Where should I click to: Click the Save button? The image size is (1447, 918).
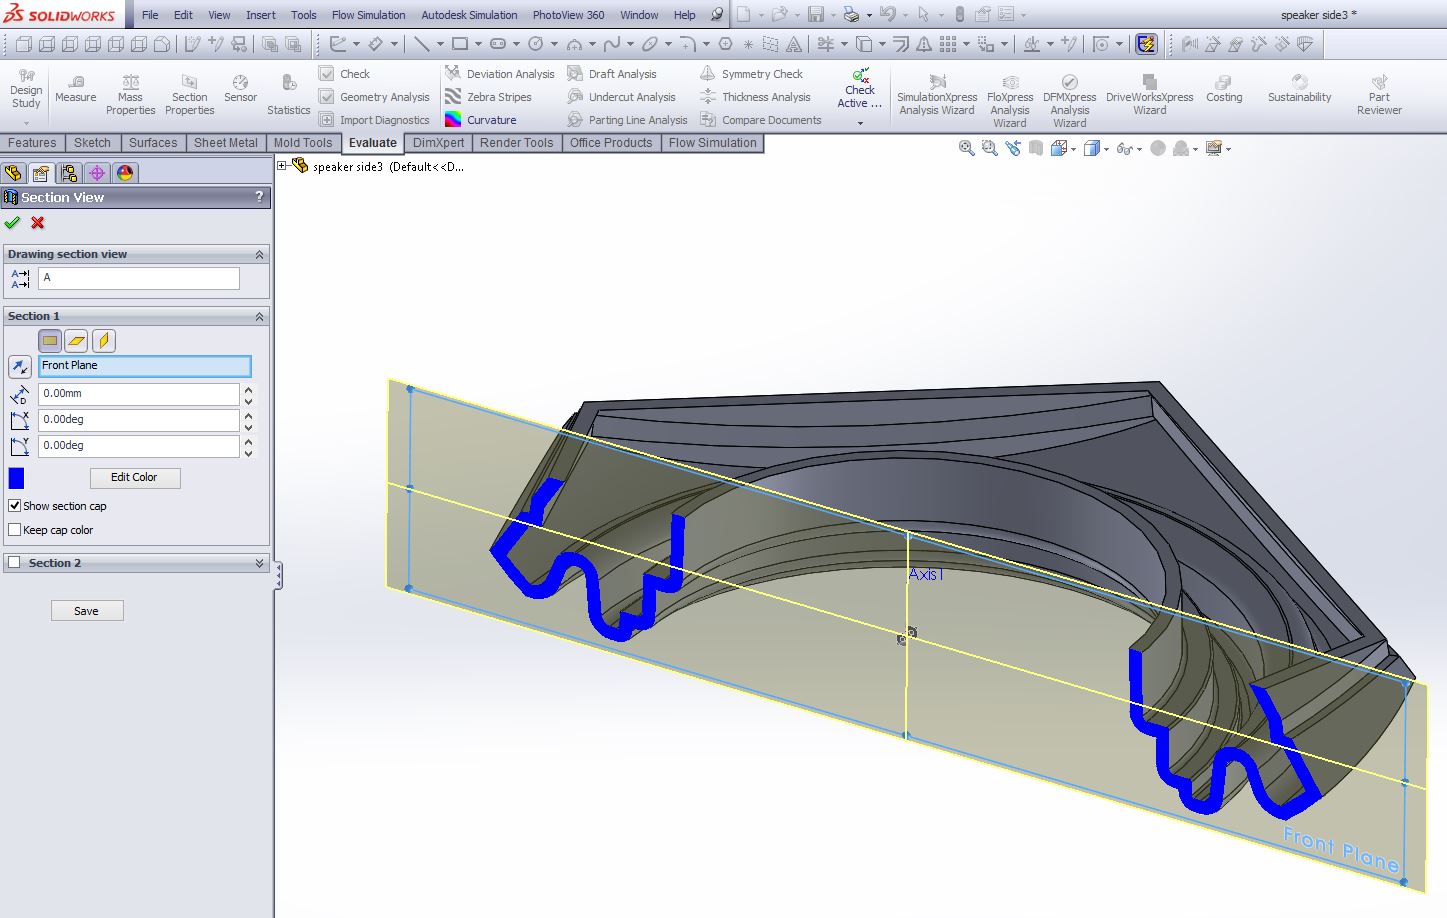point(87,611)
